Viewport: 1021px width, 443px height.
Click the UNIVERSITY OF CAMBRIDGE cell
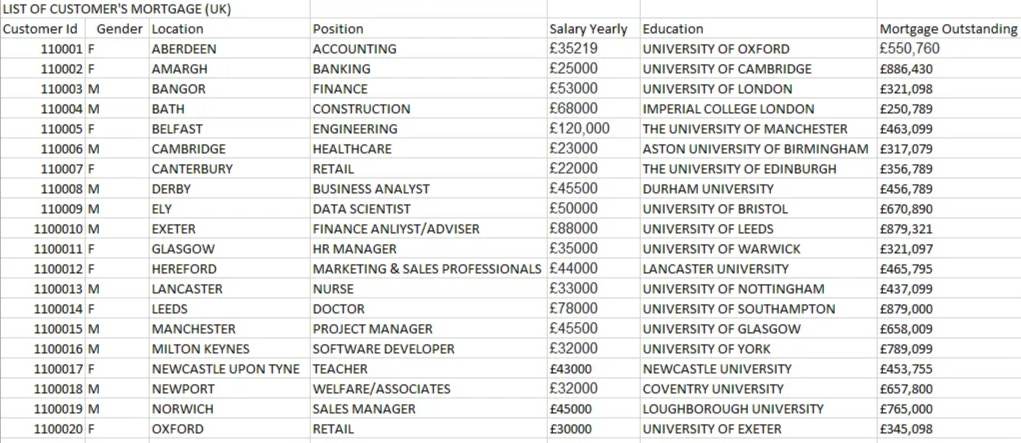(x=727, y=69)
